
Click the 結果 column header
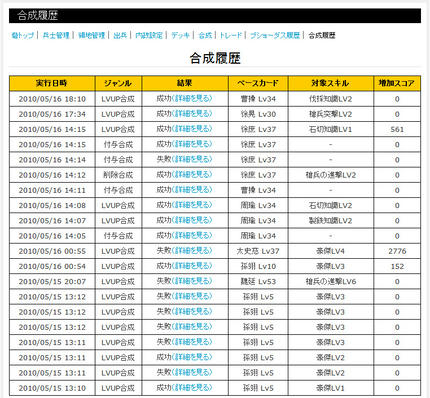[x=185, y=83]
